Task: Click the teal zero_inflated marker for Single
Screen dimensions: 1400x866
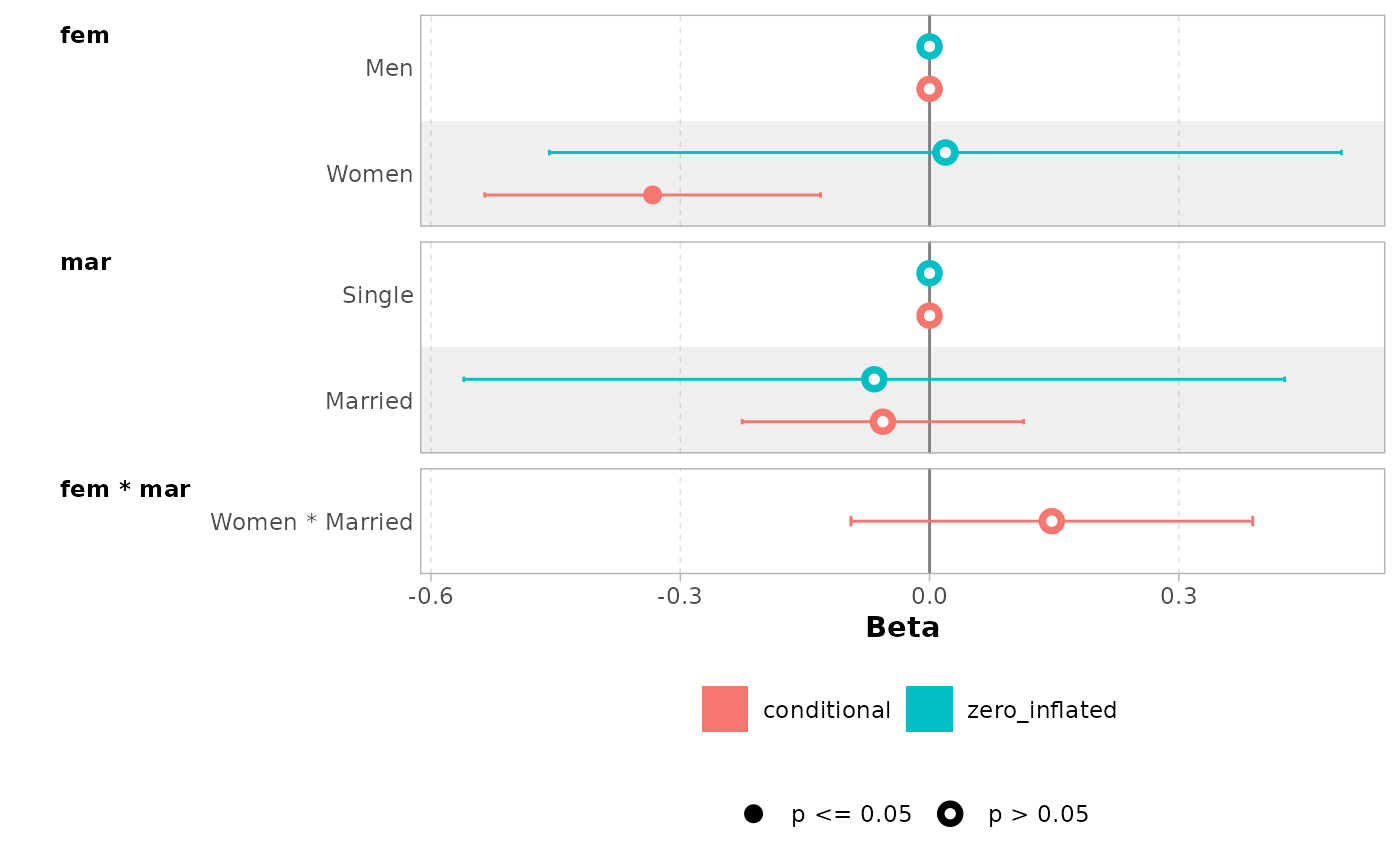Action: click(929, 273)
